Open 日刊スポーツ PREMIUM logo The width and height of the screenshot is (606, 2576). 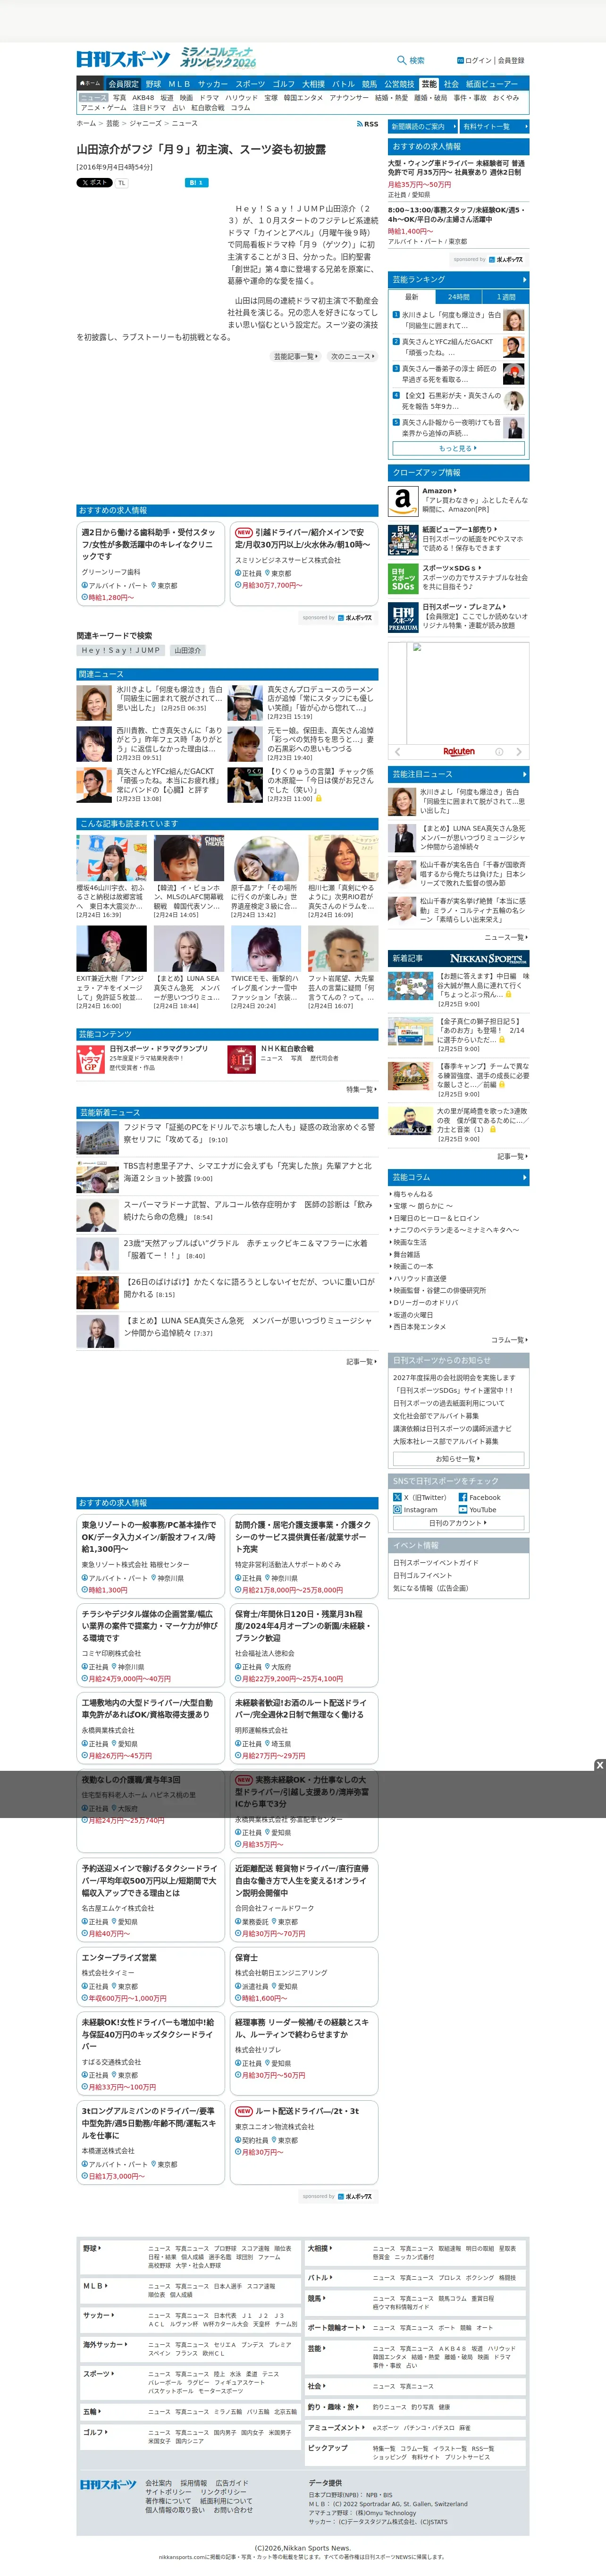point(402,617)
